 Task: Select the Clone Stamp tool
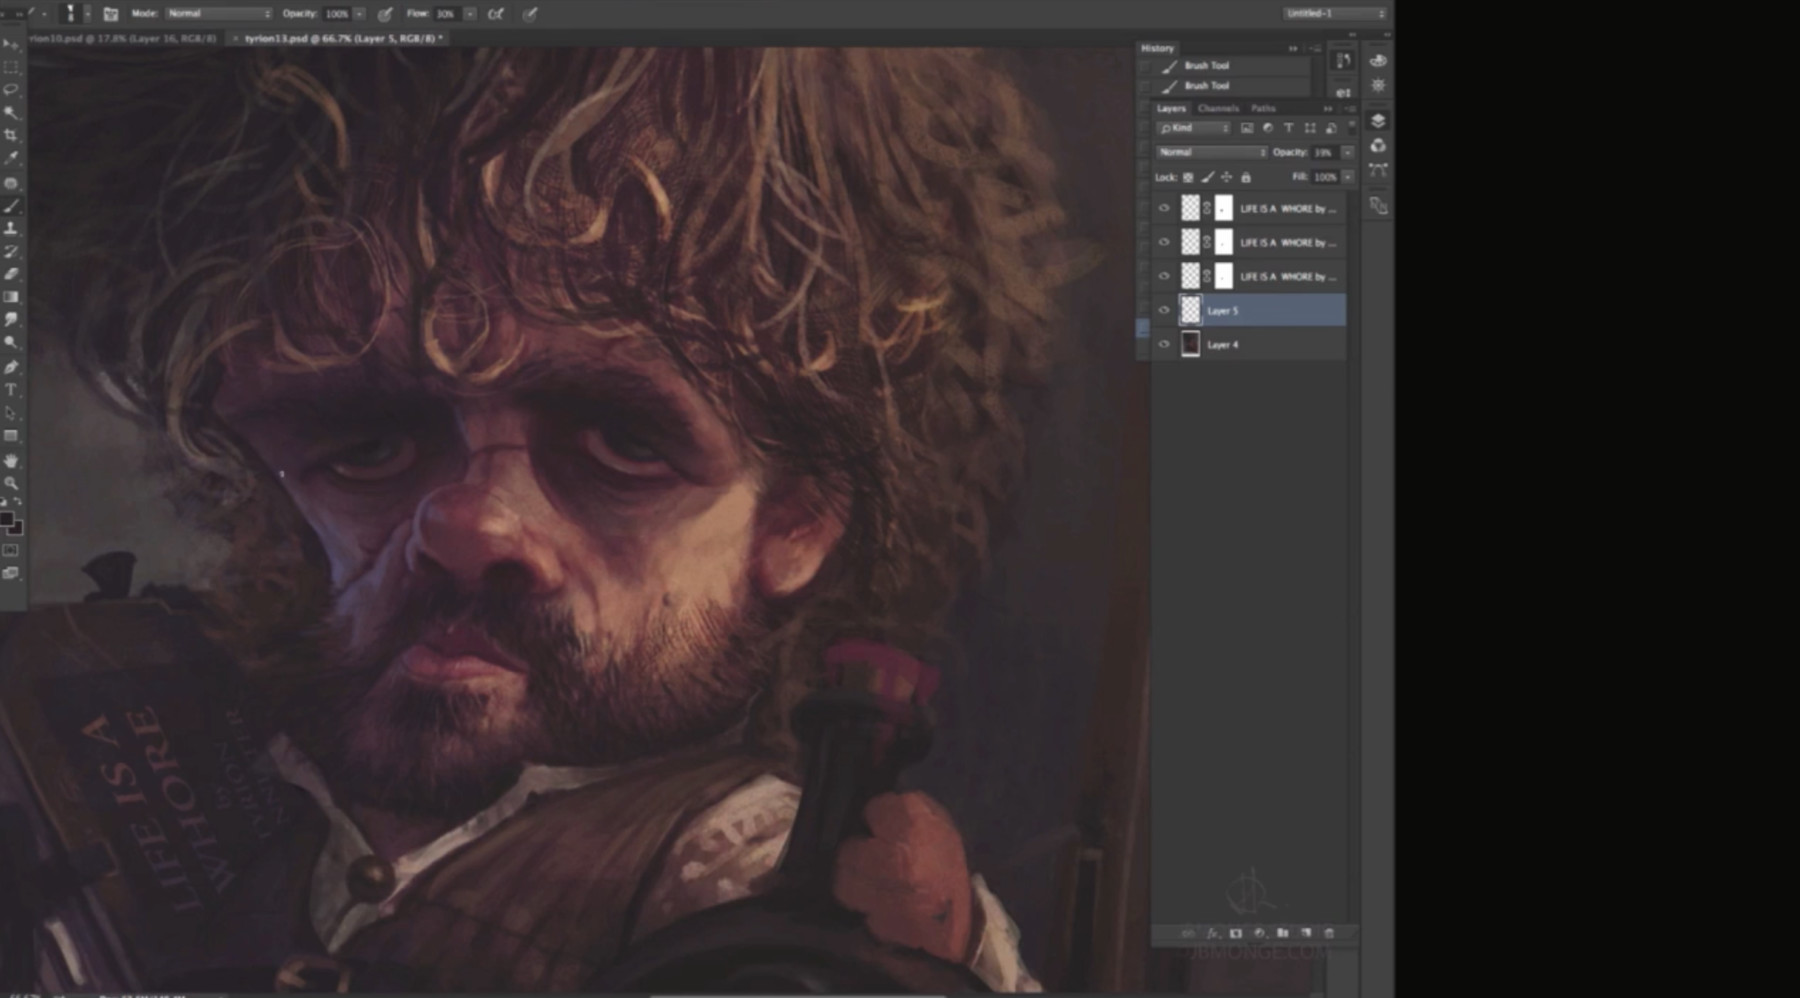coord(11,229)
